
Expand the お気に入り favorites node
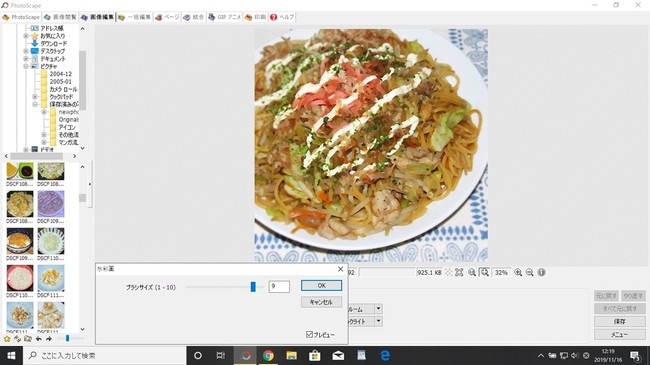pos(26,36)
